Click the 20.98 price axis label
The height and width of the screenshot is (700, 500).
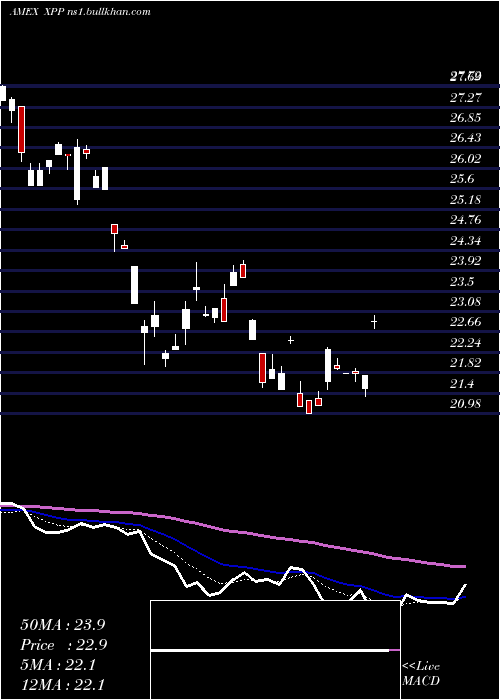[x=466, y=404]
